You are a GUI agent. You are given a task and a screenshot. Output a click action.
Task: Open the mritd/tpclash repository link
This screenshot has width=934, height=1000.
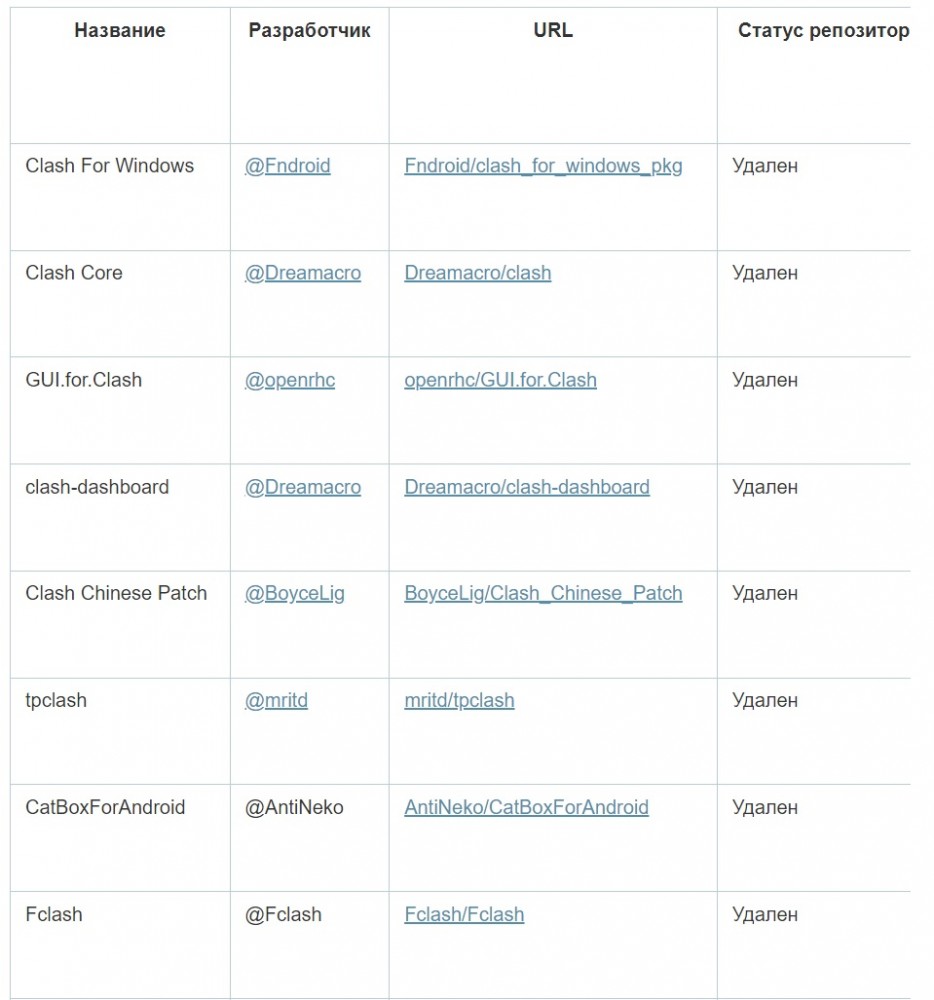pos(459,700)
